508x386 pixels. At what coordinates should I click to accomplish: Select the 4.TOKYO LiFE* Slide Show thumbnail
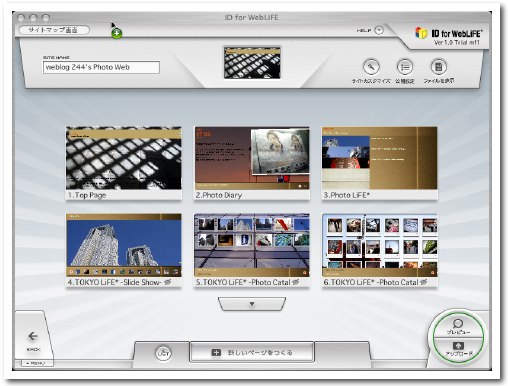coord(124,250)
